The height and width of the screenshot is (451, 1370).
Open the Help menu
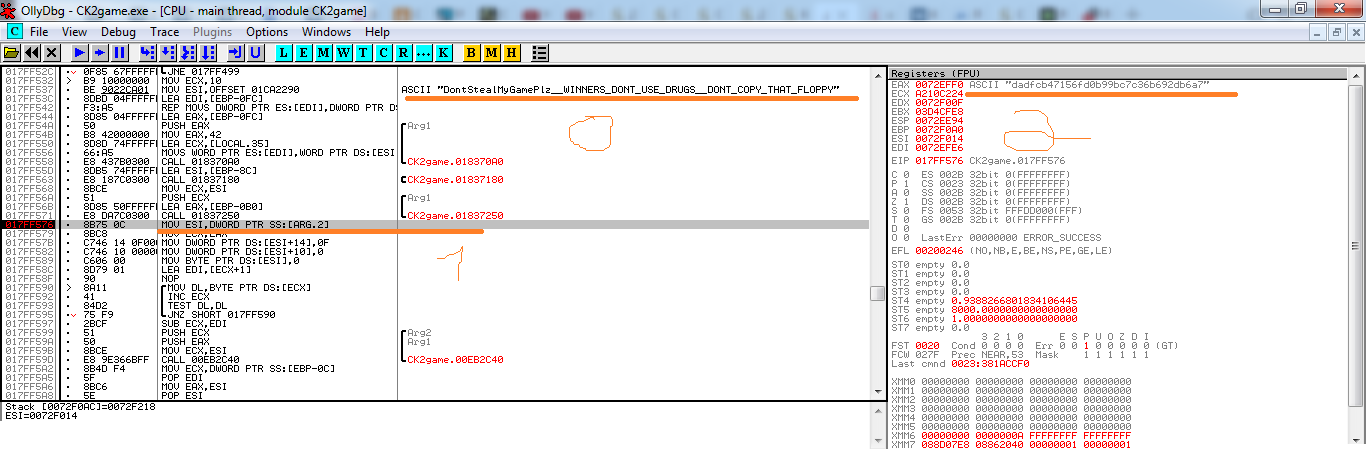tap(377, 32)
